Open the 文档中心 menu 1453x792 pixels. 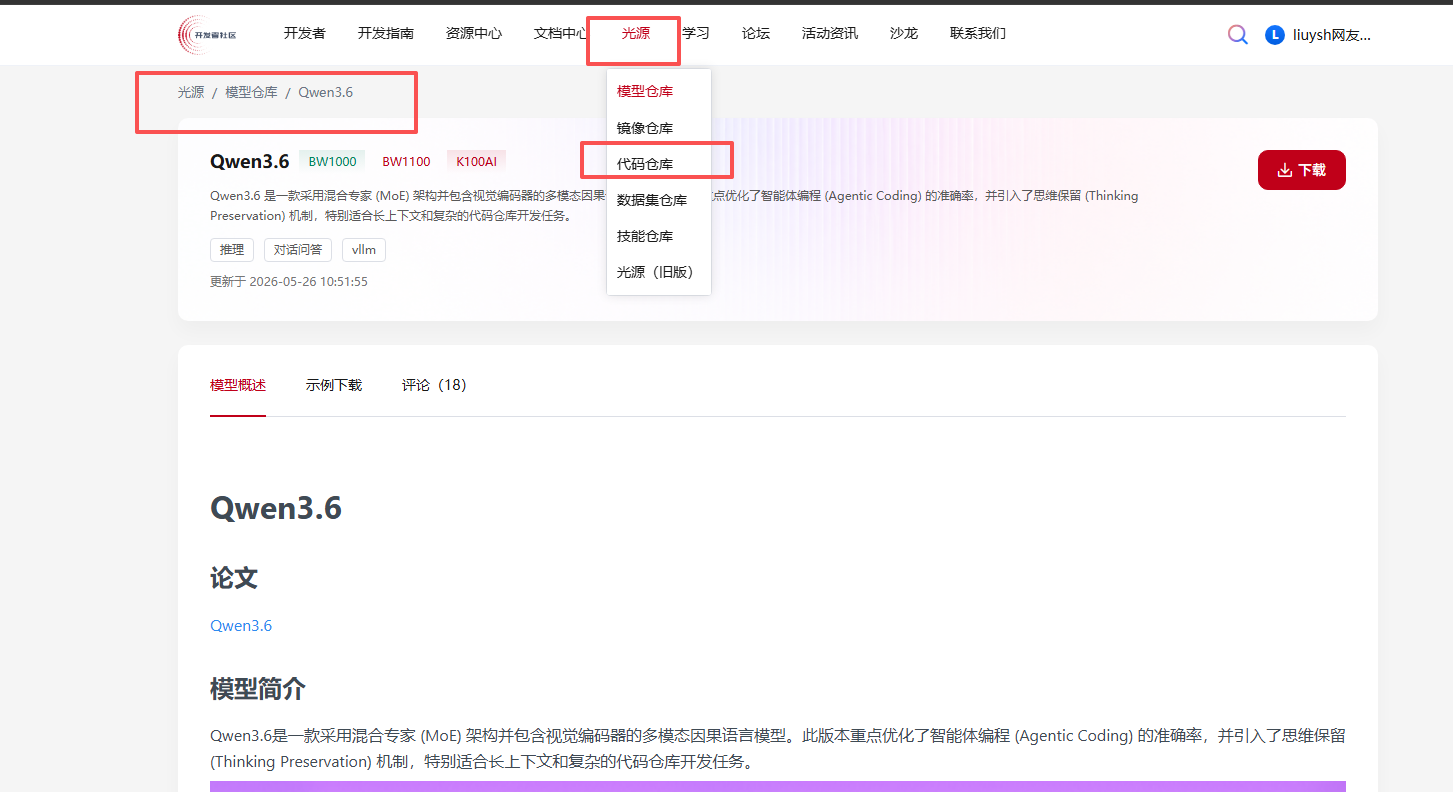(x=561, y=33)
